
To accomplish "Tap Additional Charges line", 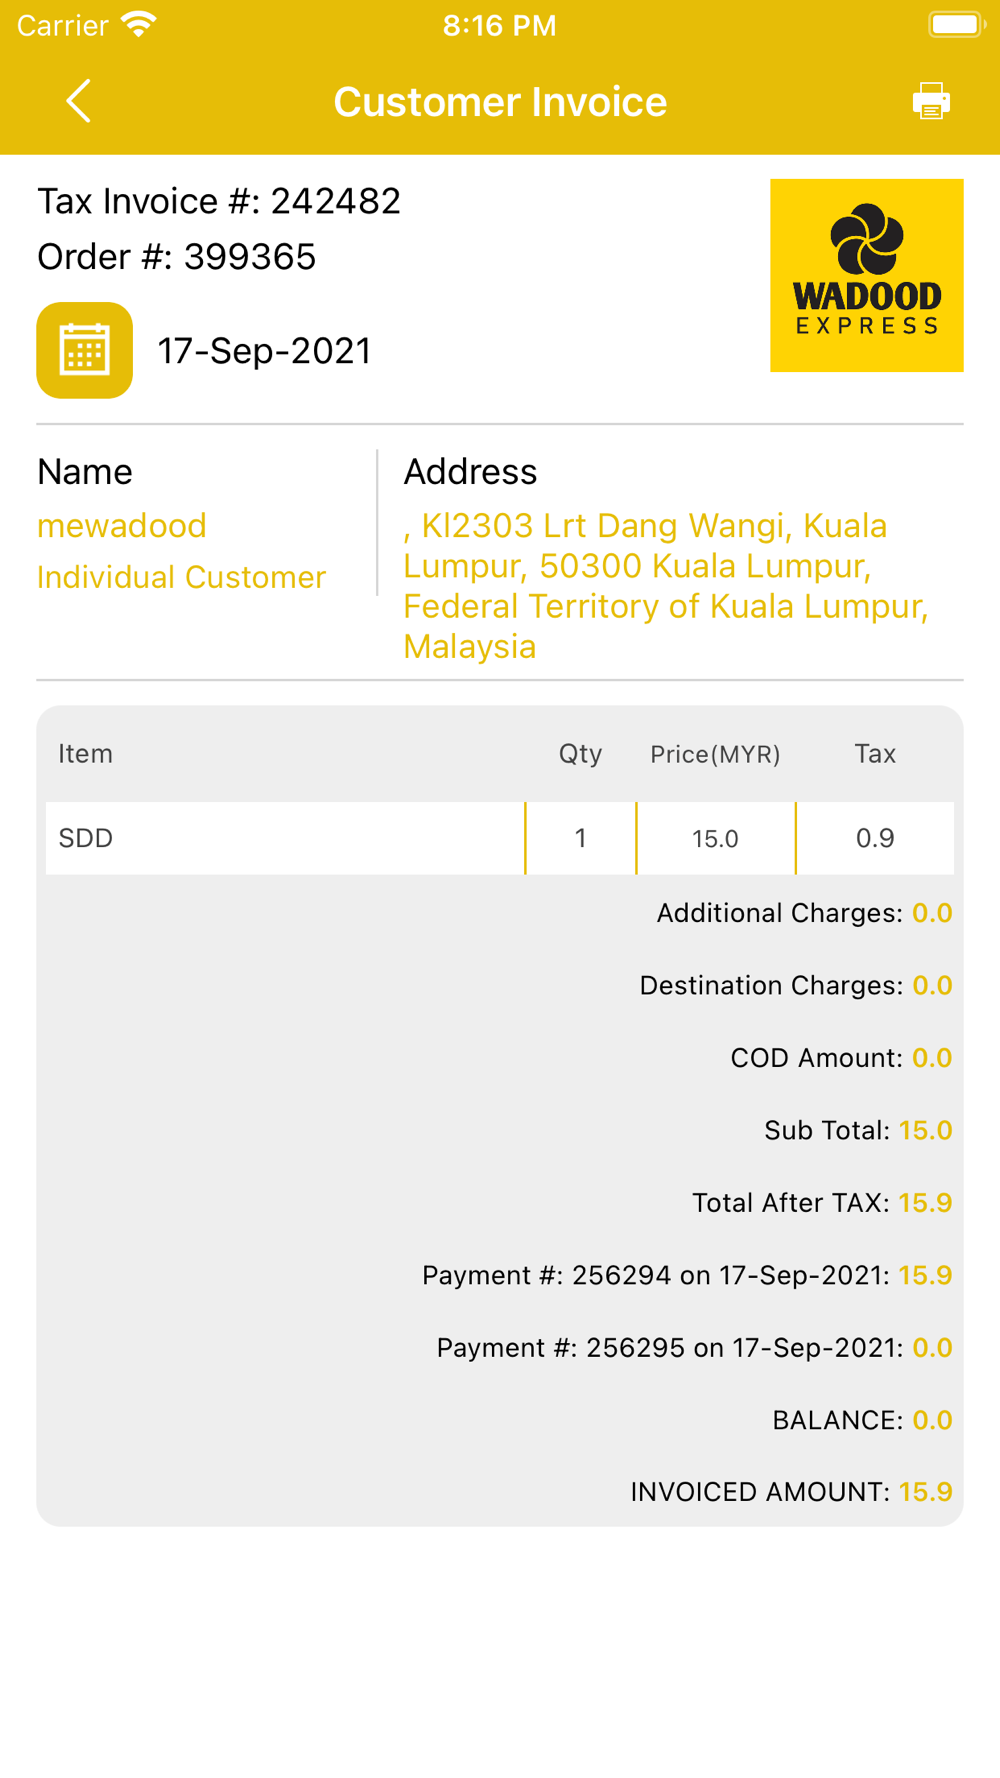I will coord(804,913).
